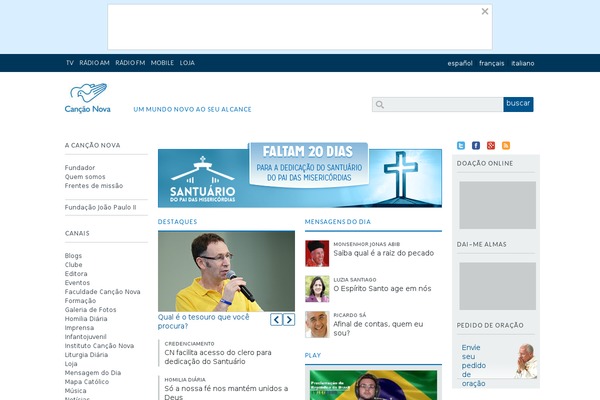Image resolution: width=600 pixels, height=400 pixels.
Task: Open the Google Plus social icon
Action: pos(491,145)
